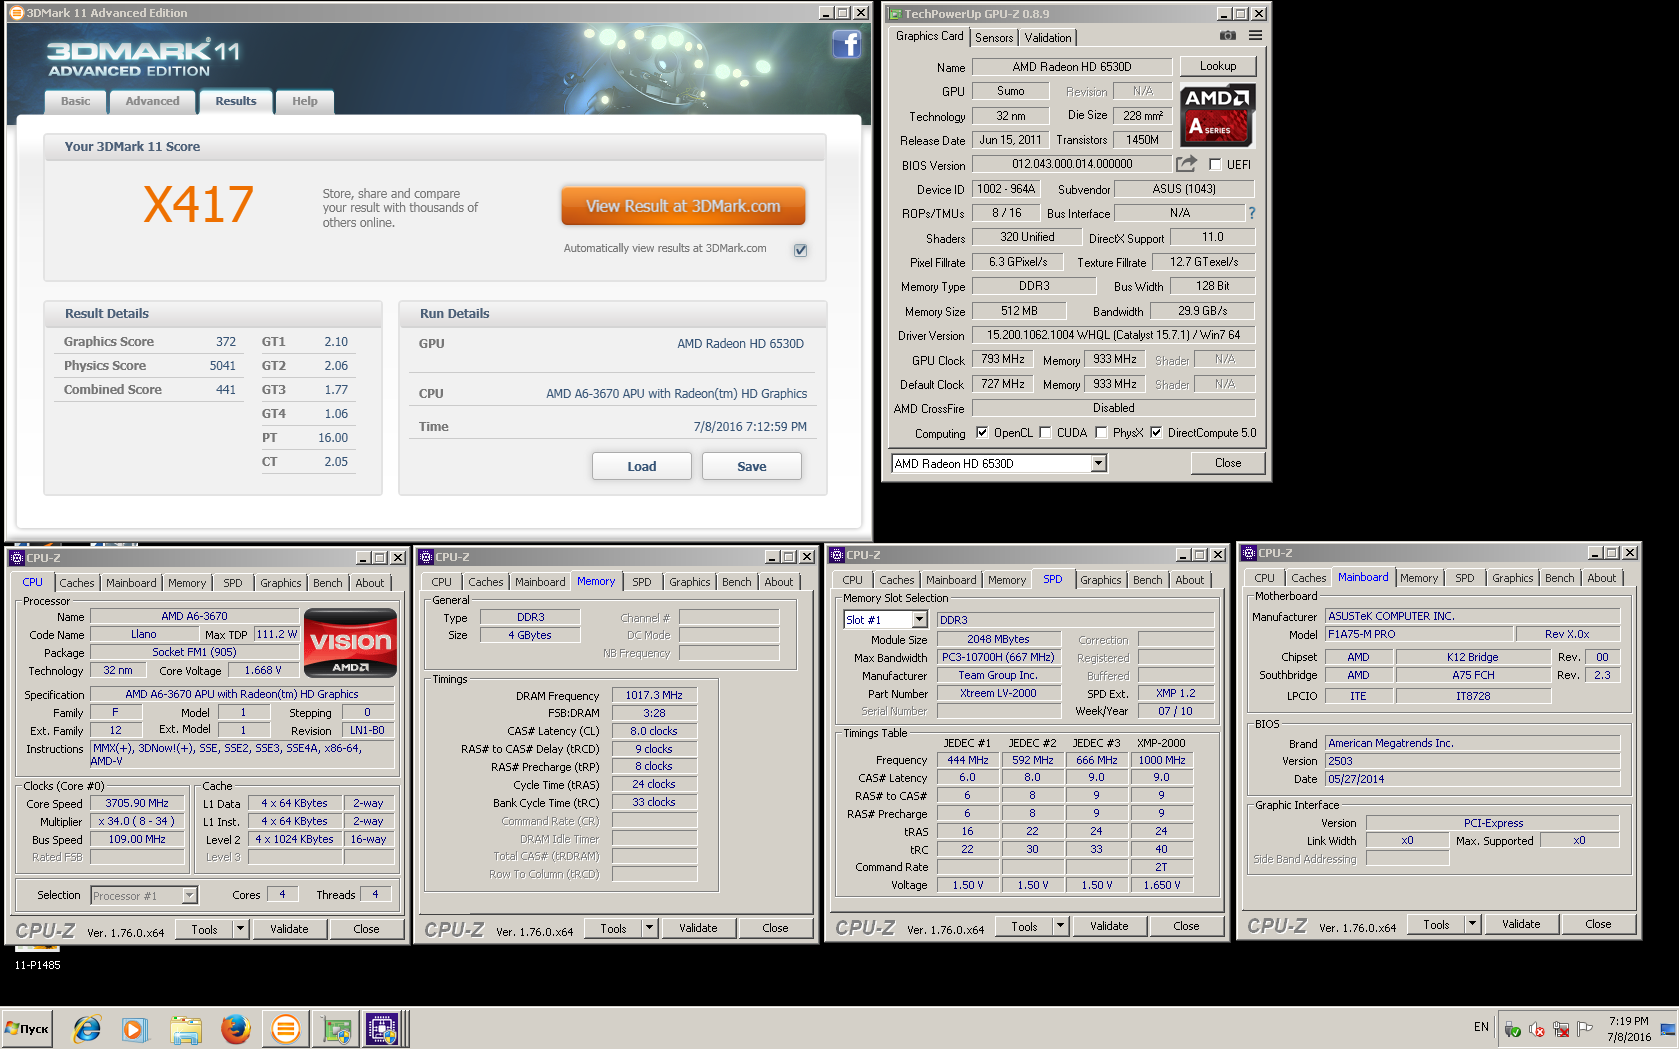This screenshot has width=1679, height=1049.
Task: Open the Start (Пуск) button
Action: (x=28, y=1028)
